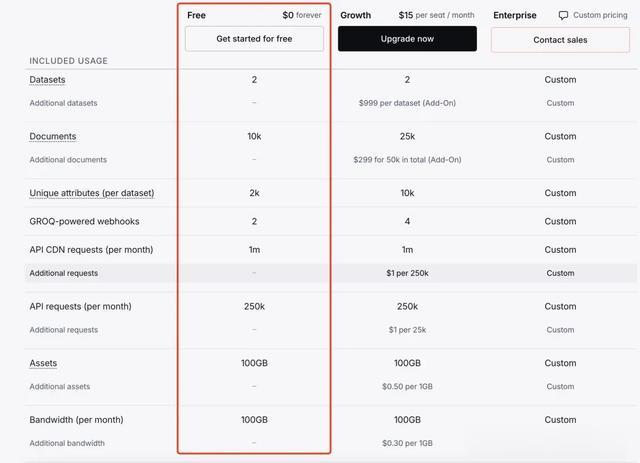Select the Free plan heading
This screenshot has height=463, width=640.
tap(196, 15)
